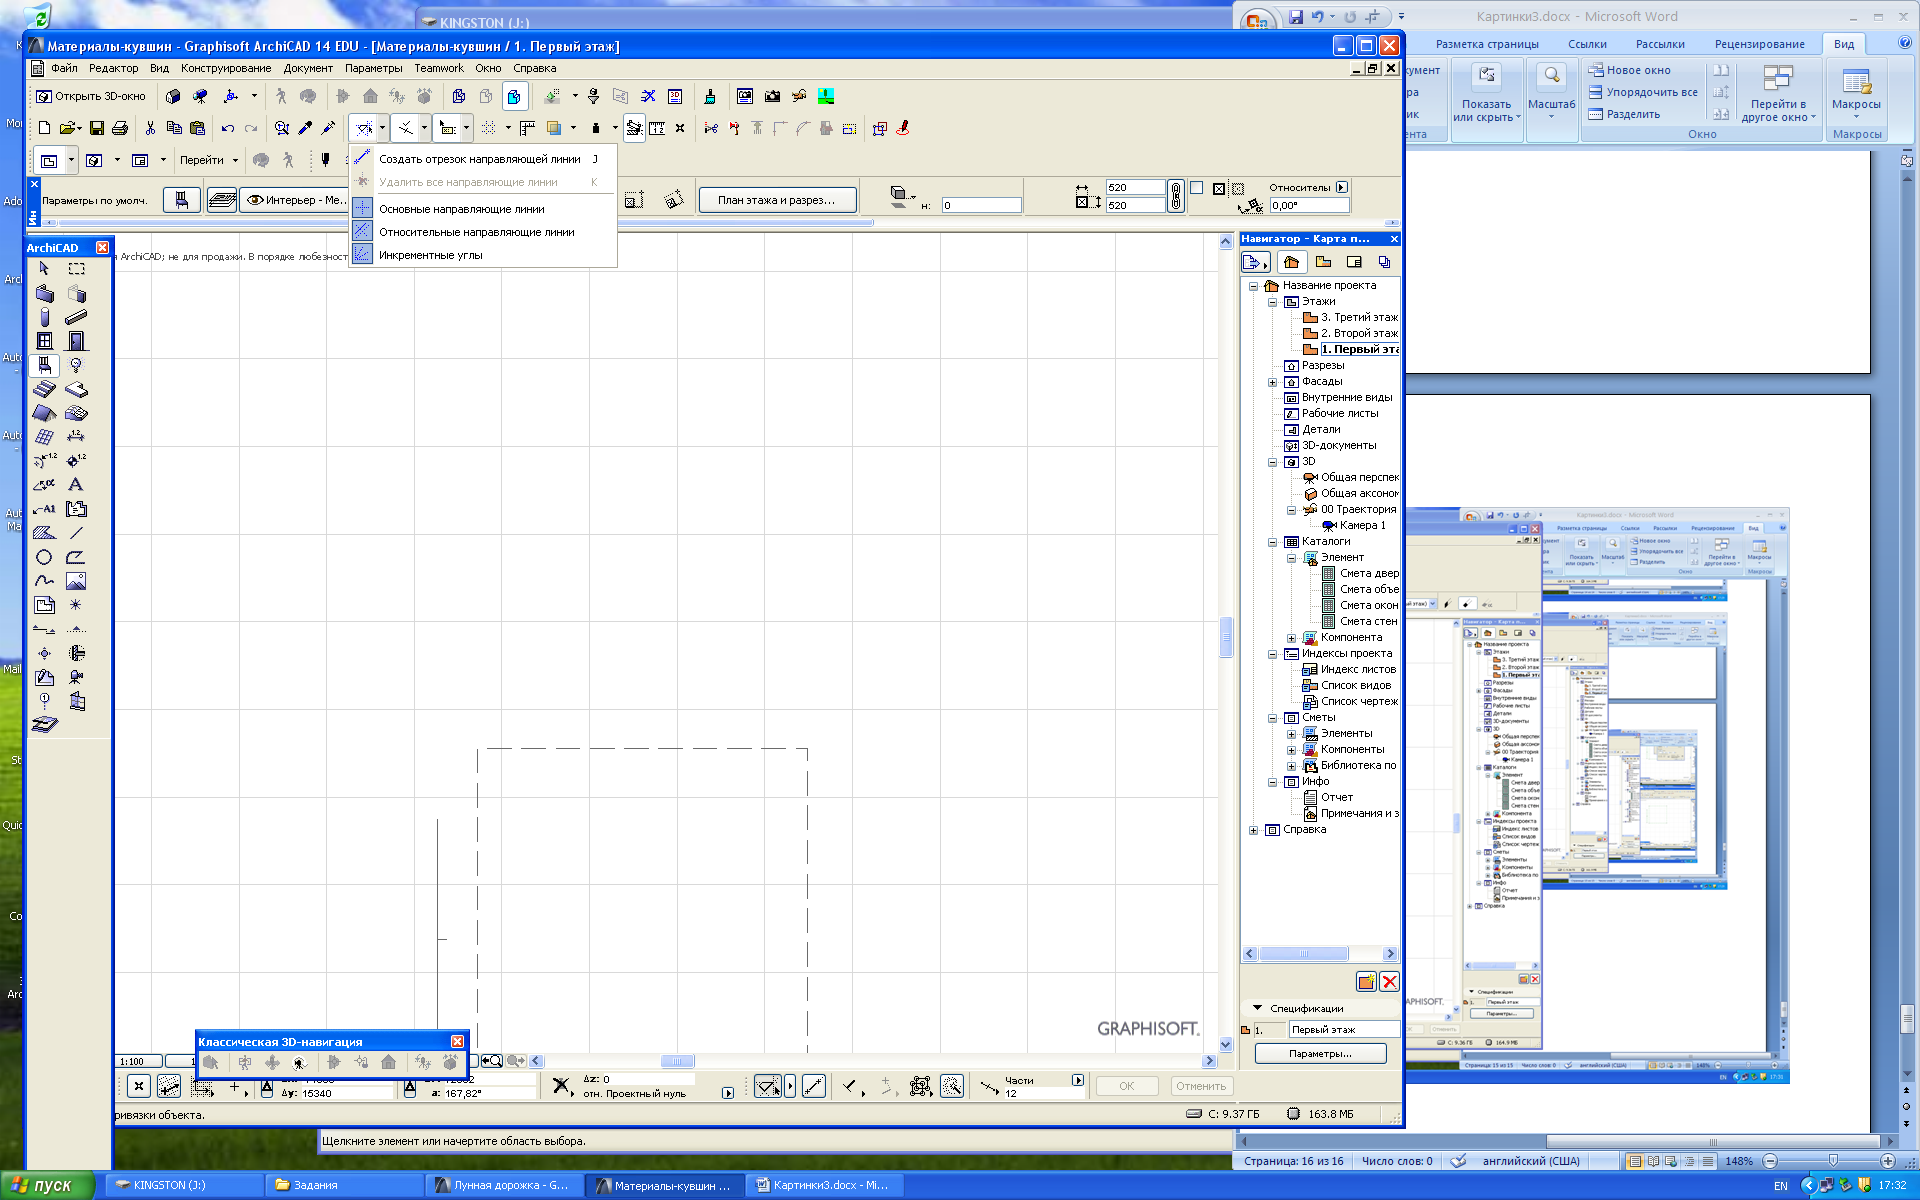The width and height of the screenshot is (1920, 1200).
Task: Collapse the Этажи tree node
Action: point(1272,302)
